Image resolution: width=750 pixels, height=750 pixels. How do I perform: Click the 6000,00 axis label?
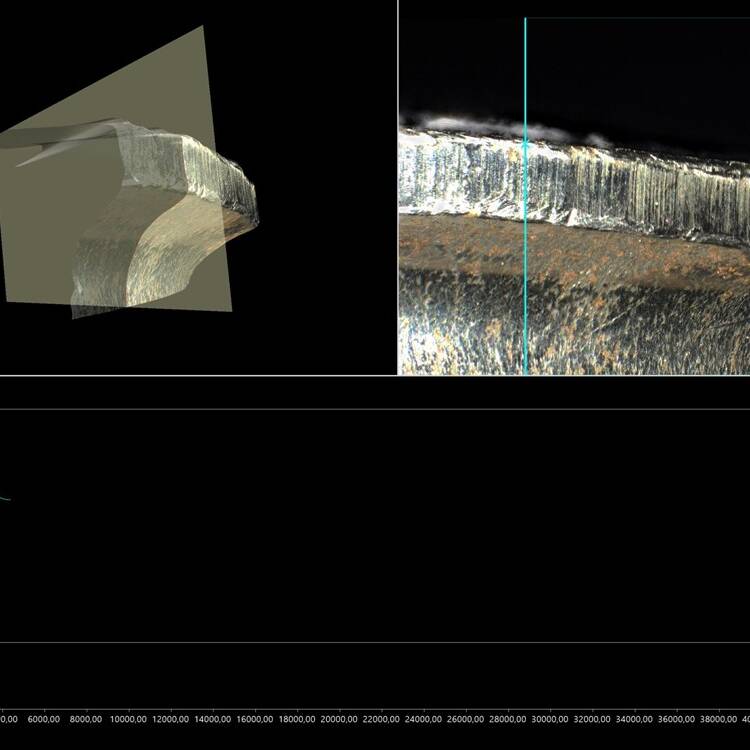[x=44, y=719]
